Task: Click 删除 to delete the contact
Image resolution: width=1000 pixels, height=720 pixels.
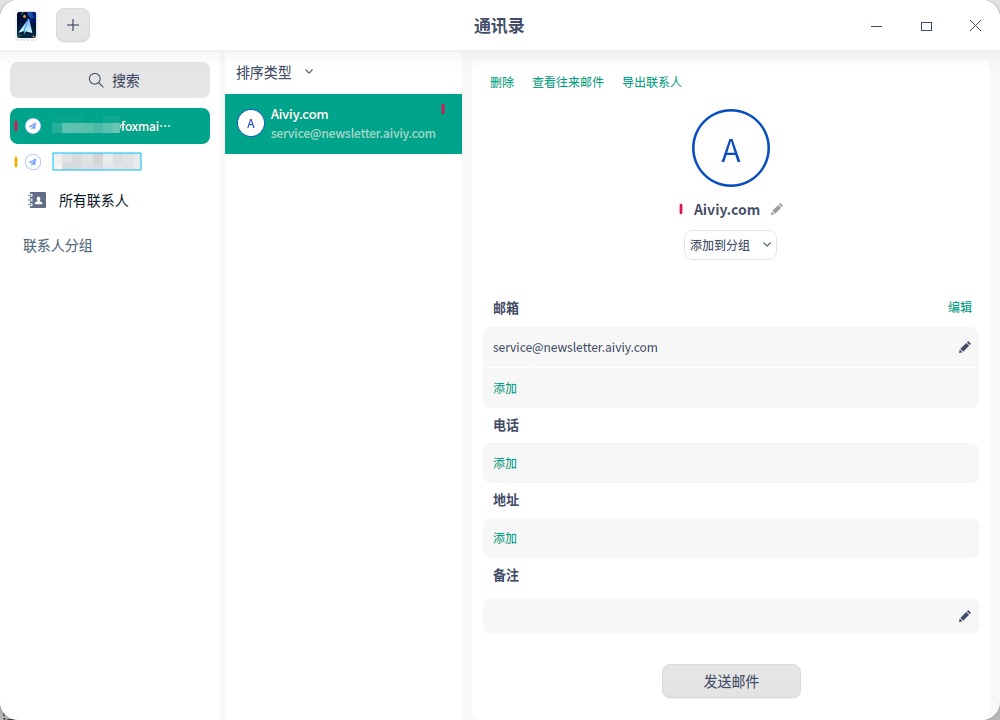Action: (502, 83)
